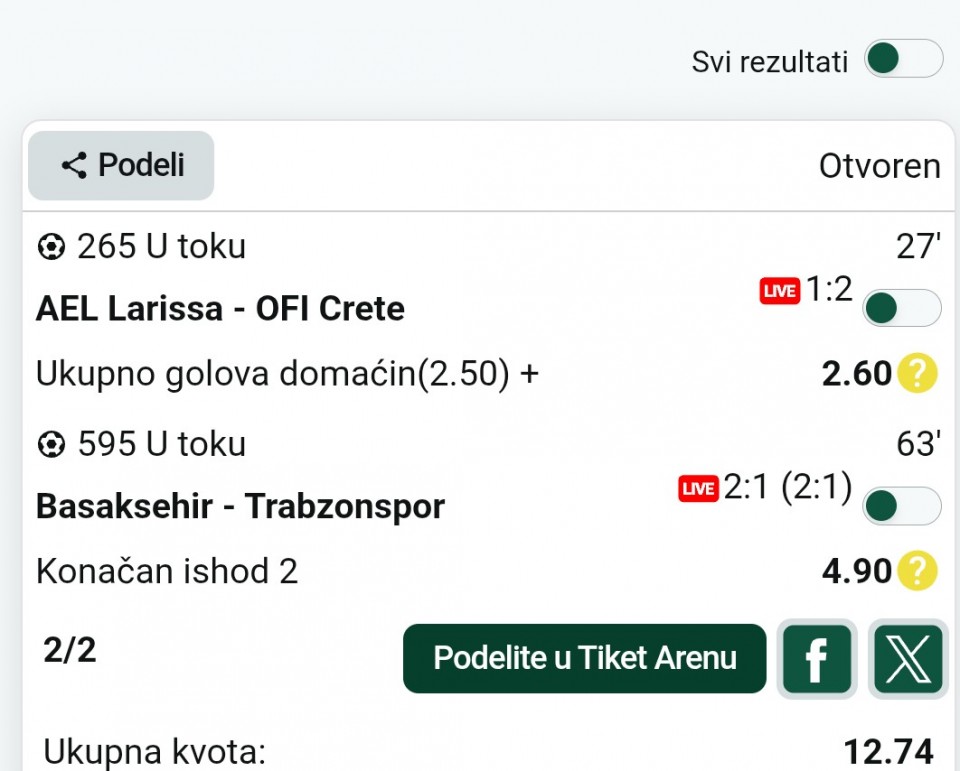960x771 pixels.
Task: Open the Basaksehir - Trabzonspor match
Action: (240, 507)
